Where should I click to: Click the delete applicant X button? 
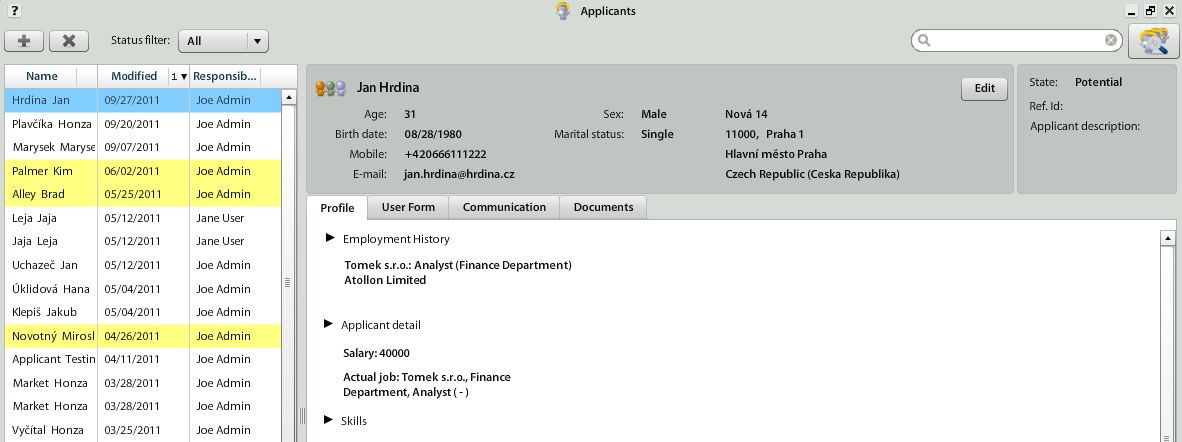(69, 41)
